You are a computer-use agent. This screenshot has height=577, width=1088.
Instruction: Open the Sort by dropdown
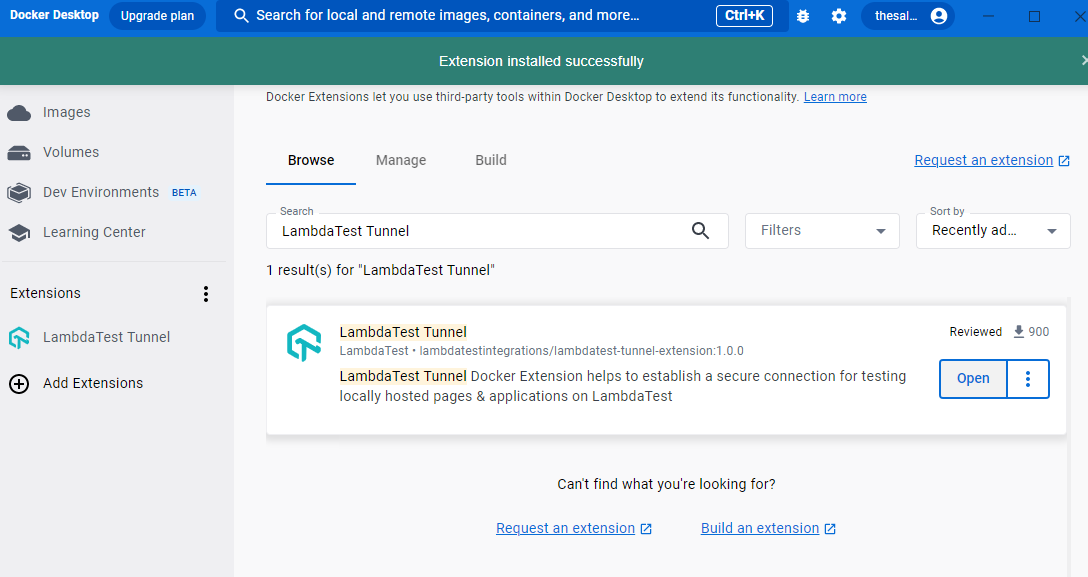coord(993,231)
